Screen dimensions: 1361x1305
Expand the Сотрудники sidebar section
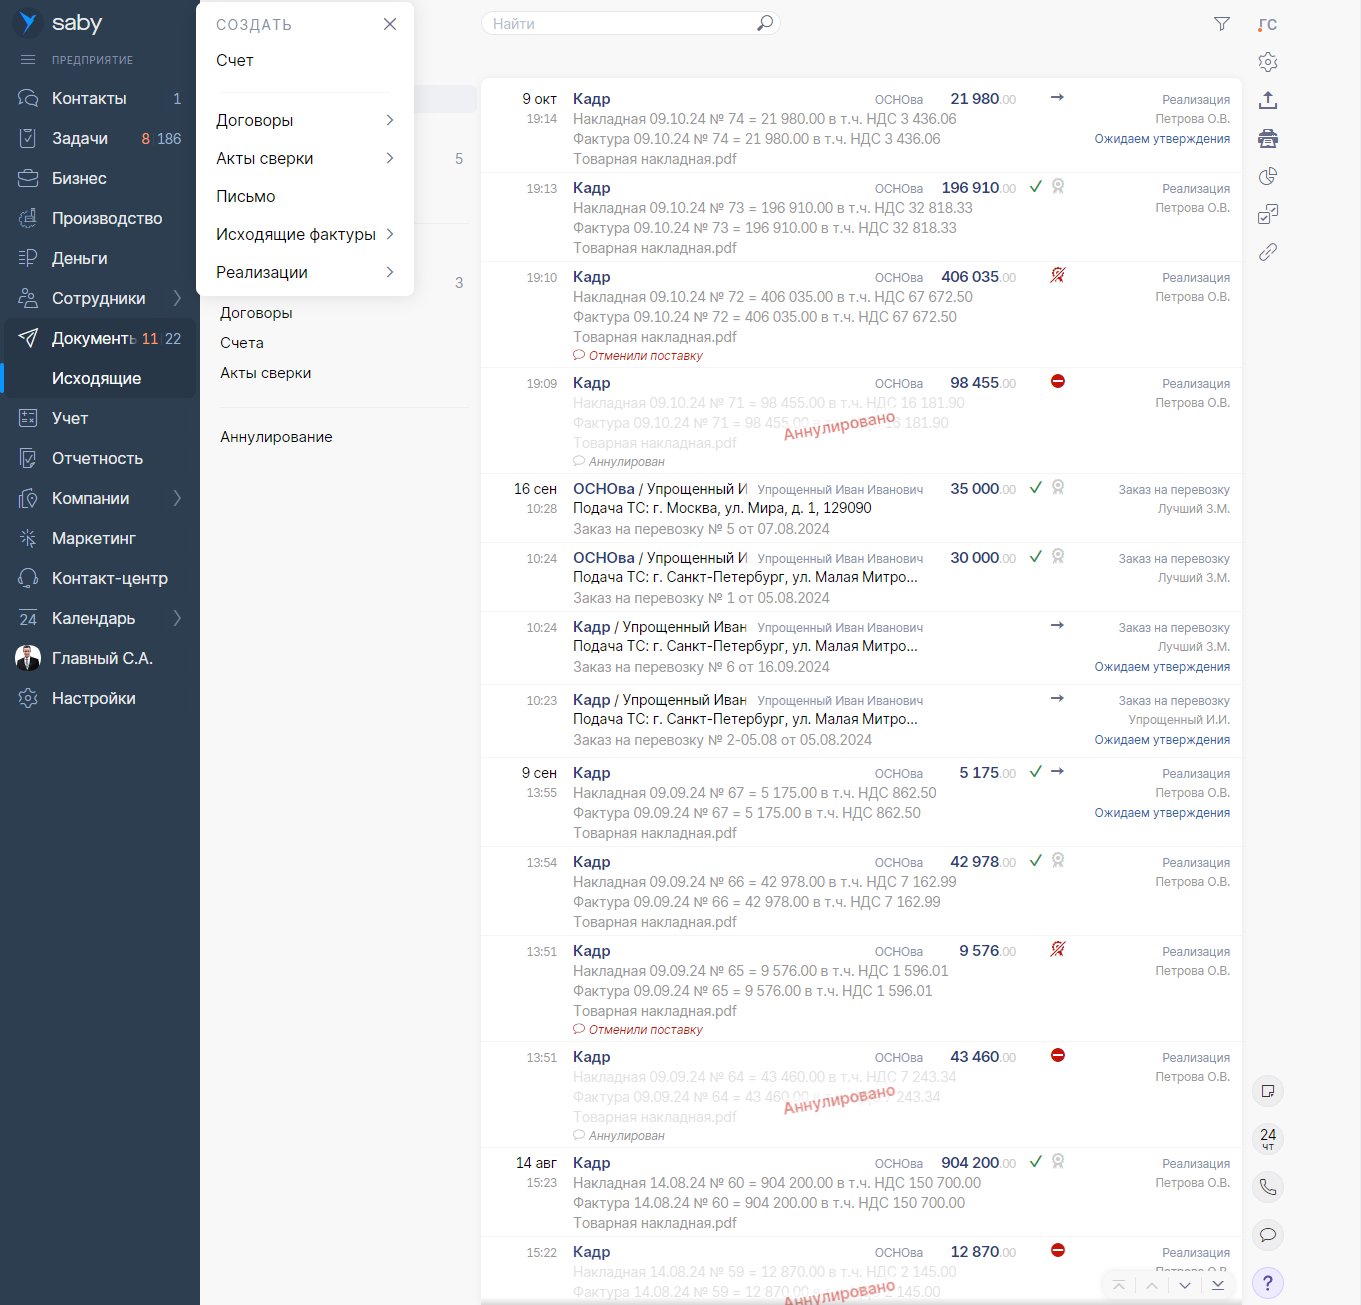point(177,298)
